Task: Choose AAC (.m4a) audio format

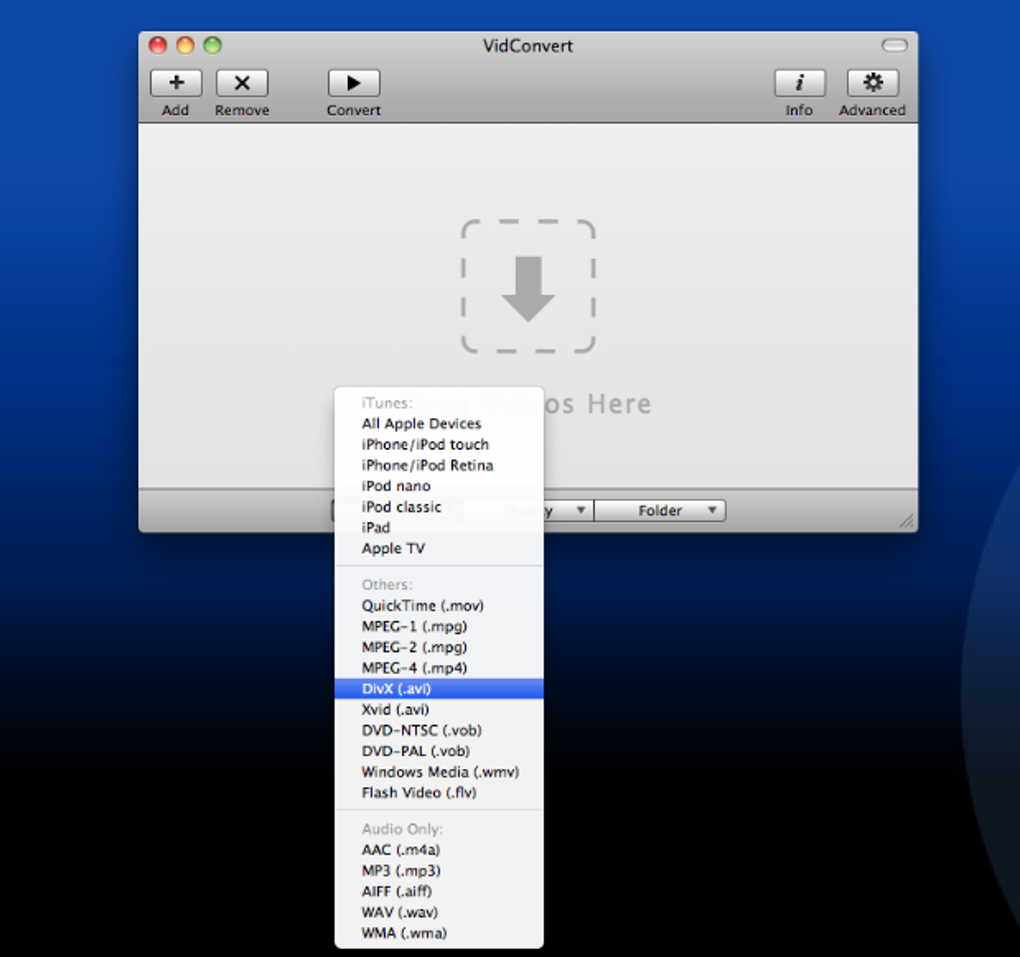Action: 439,850
